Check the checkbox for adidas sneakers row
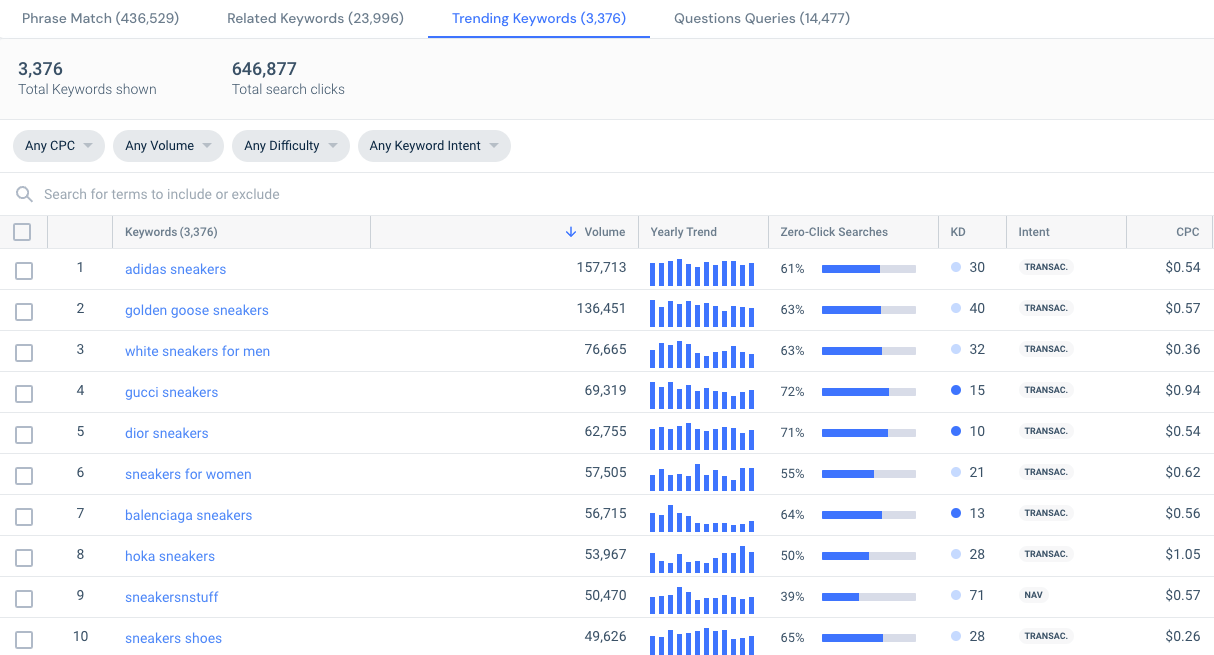This screenshot has height=655, width=1214. click(x=24, y=270)
